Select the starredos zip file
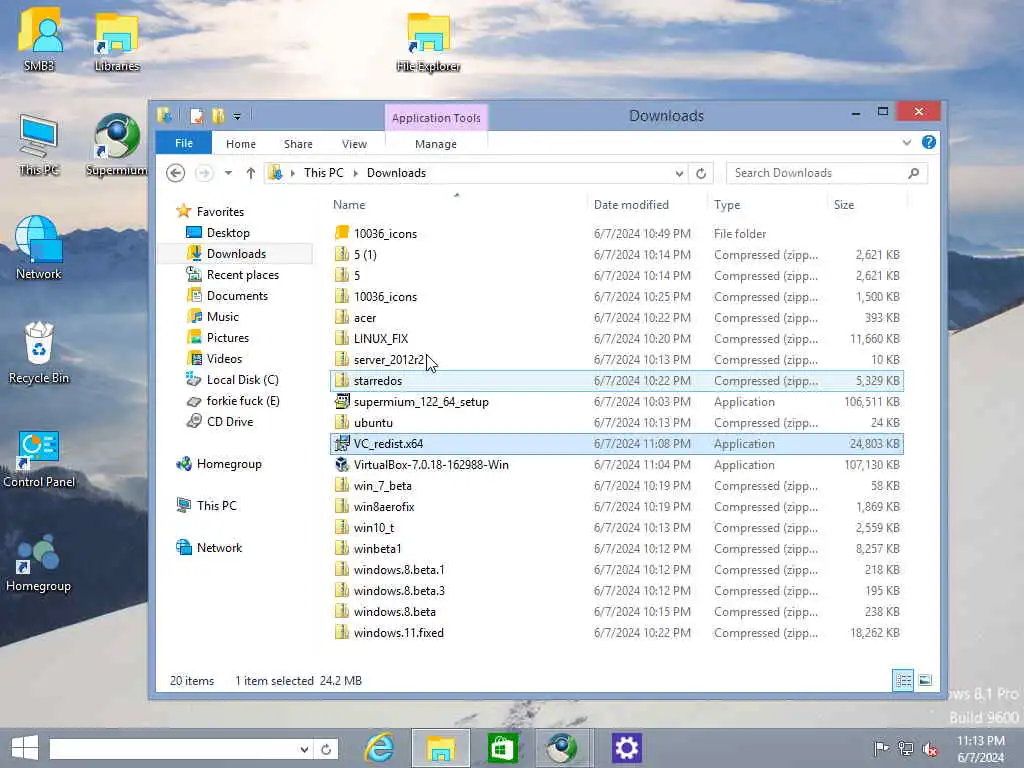The height and width of the screenshot is (768, 1024). pyautogui.click(x=617, y=381)
